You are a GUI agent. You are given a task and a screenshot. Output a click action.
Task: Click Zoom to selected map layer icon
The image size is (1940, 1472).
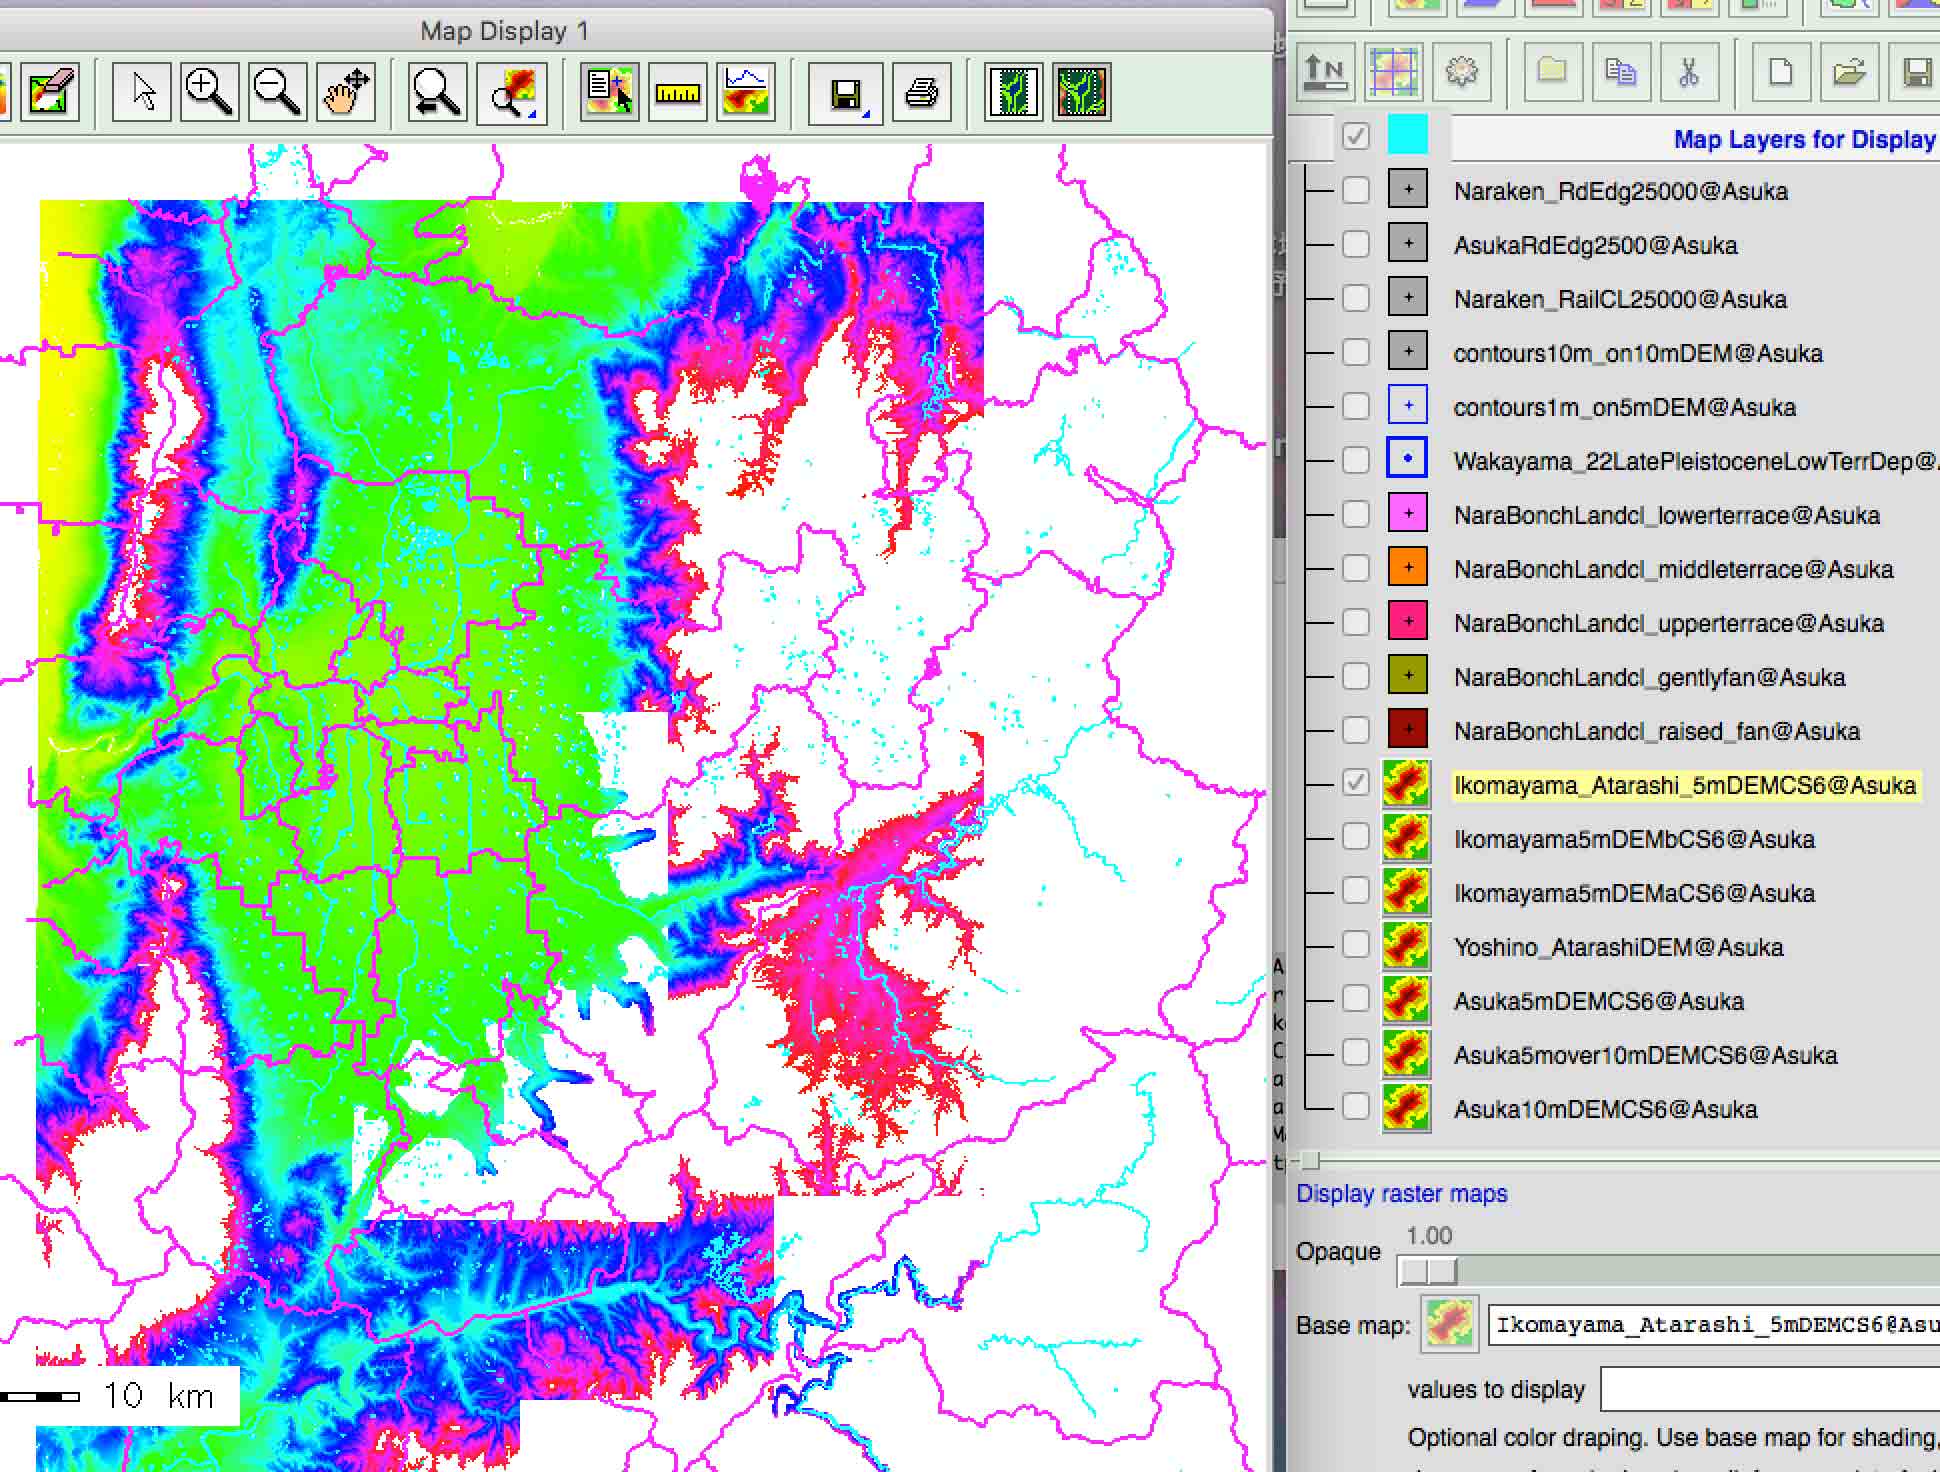(x=436, y=92)
